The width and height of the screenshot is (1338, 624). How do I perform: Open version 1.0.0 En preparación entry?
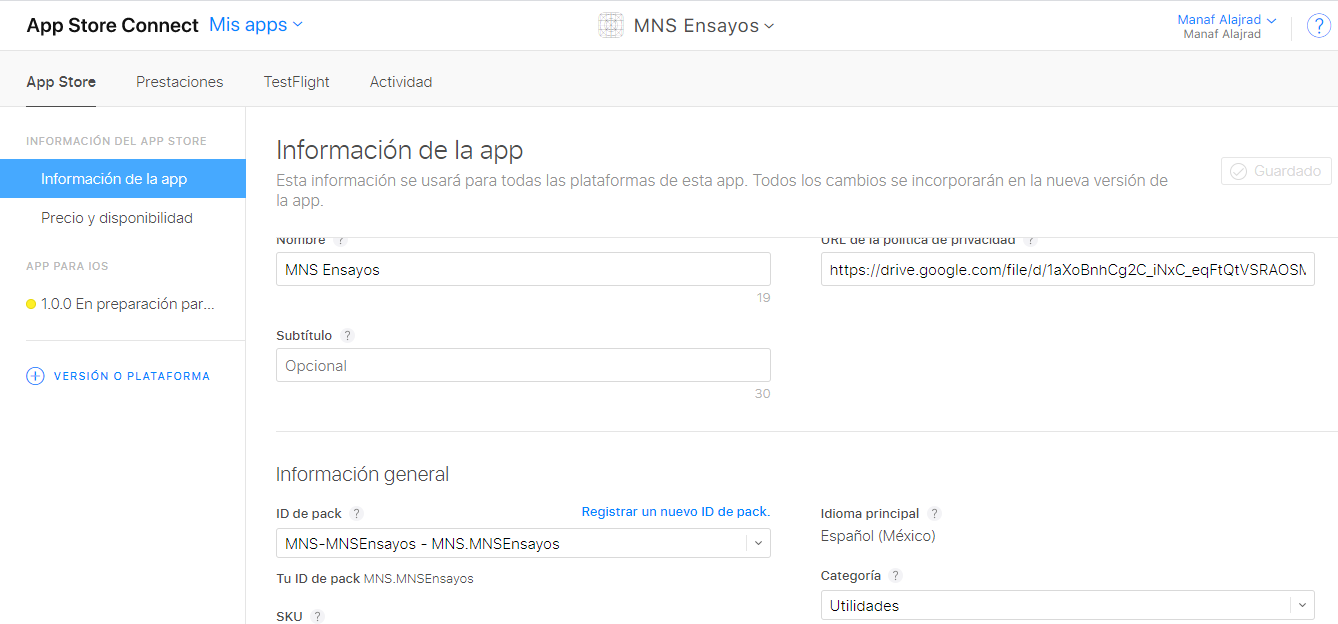point(123,304)
